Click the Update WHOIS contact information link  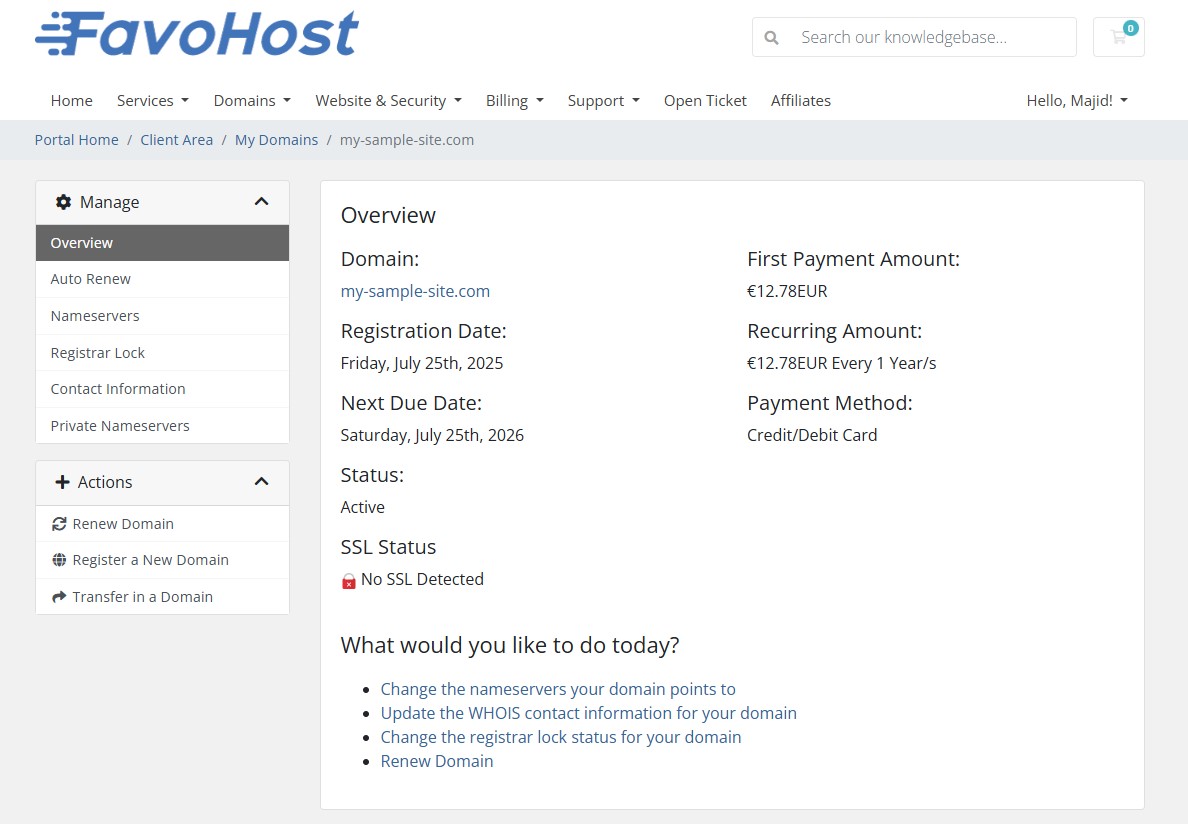(x=588, y=712)
